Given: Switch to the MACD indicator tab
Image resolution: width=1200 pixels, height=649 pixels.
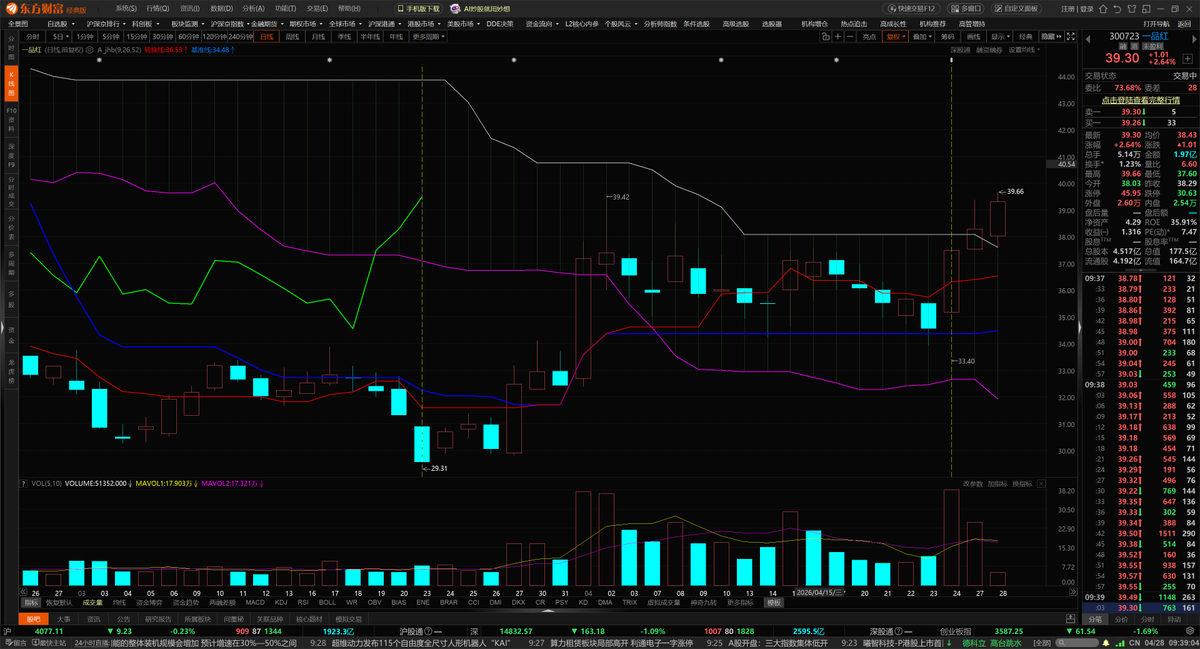Looking at the screenshot, I should [255, 602].
